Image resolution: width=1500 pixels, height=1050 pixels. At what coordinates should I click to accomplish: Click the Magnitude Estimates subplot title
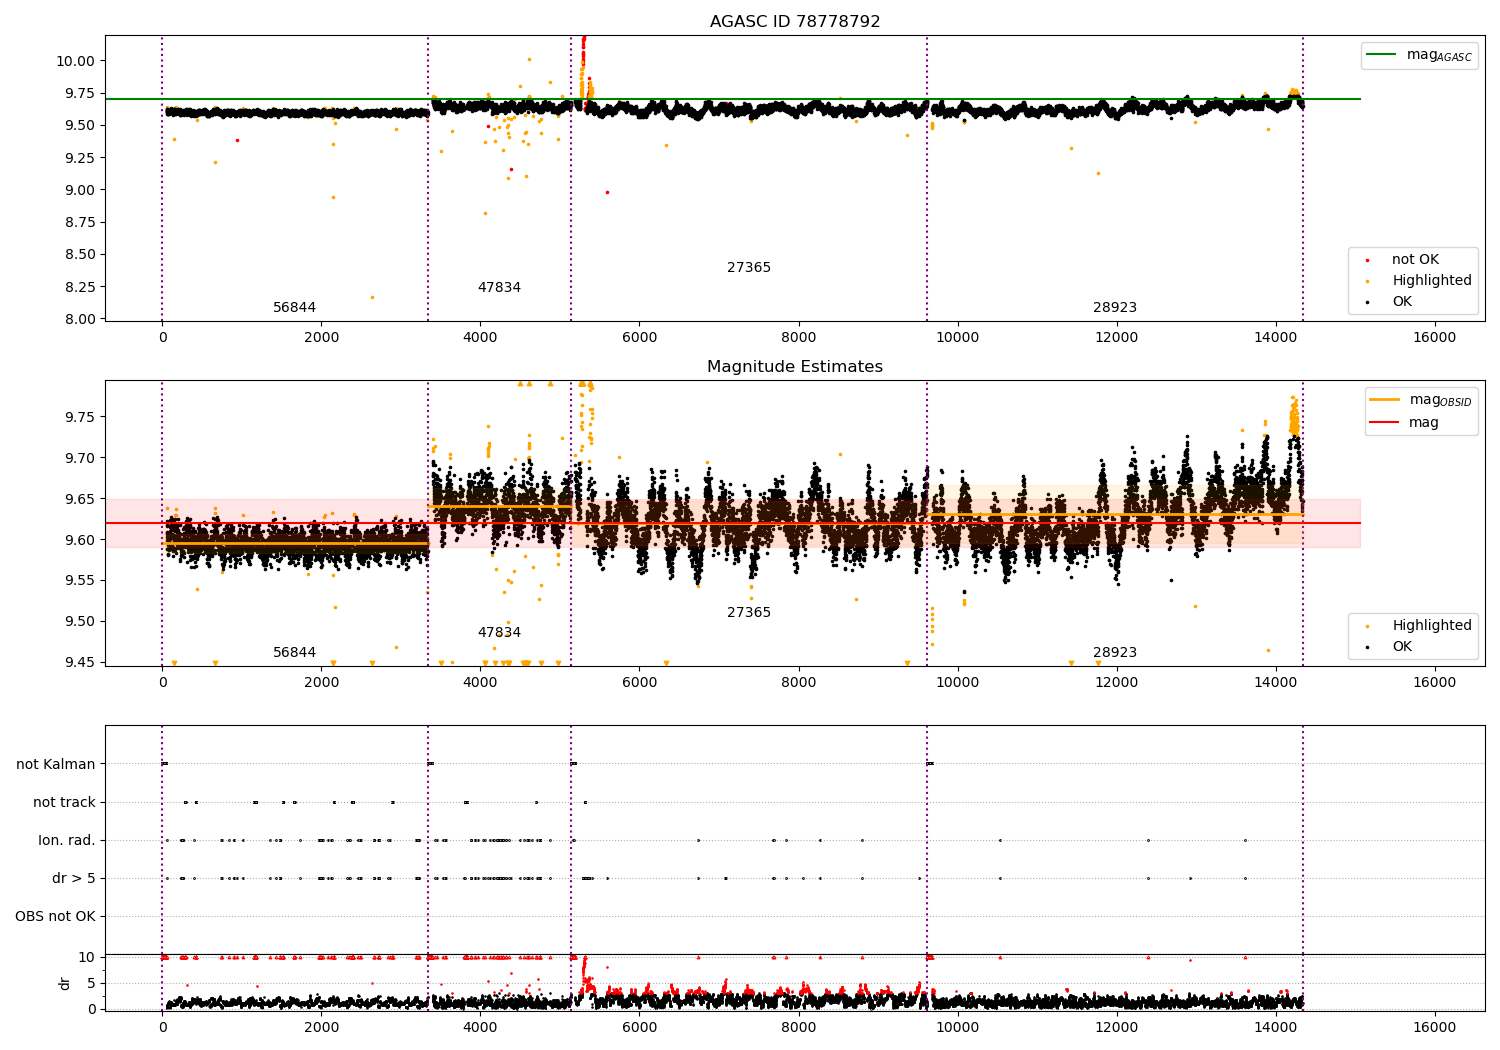pos(795,367)
